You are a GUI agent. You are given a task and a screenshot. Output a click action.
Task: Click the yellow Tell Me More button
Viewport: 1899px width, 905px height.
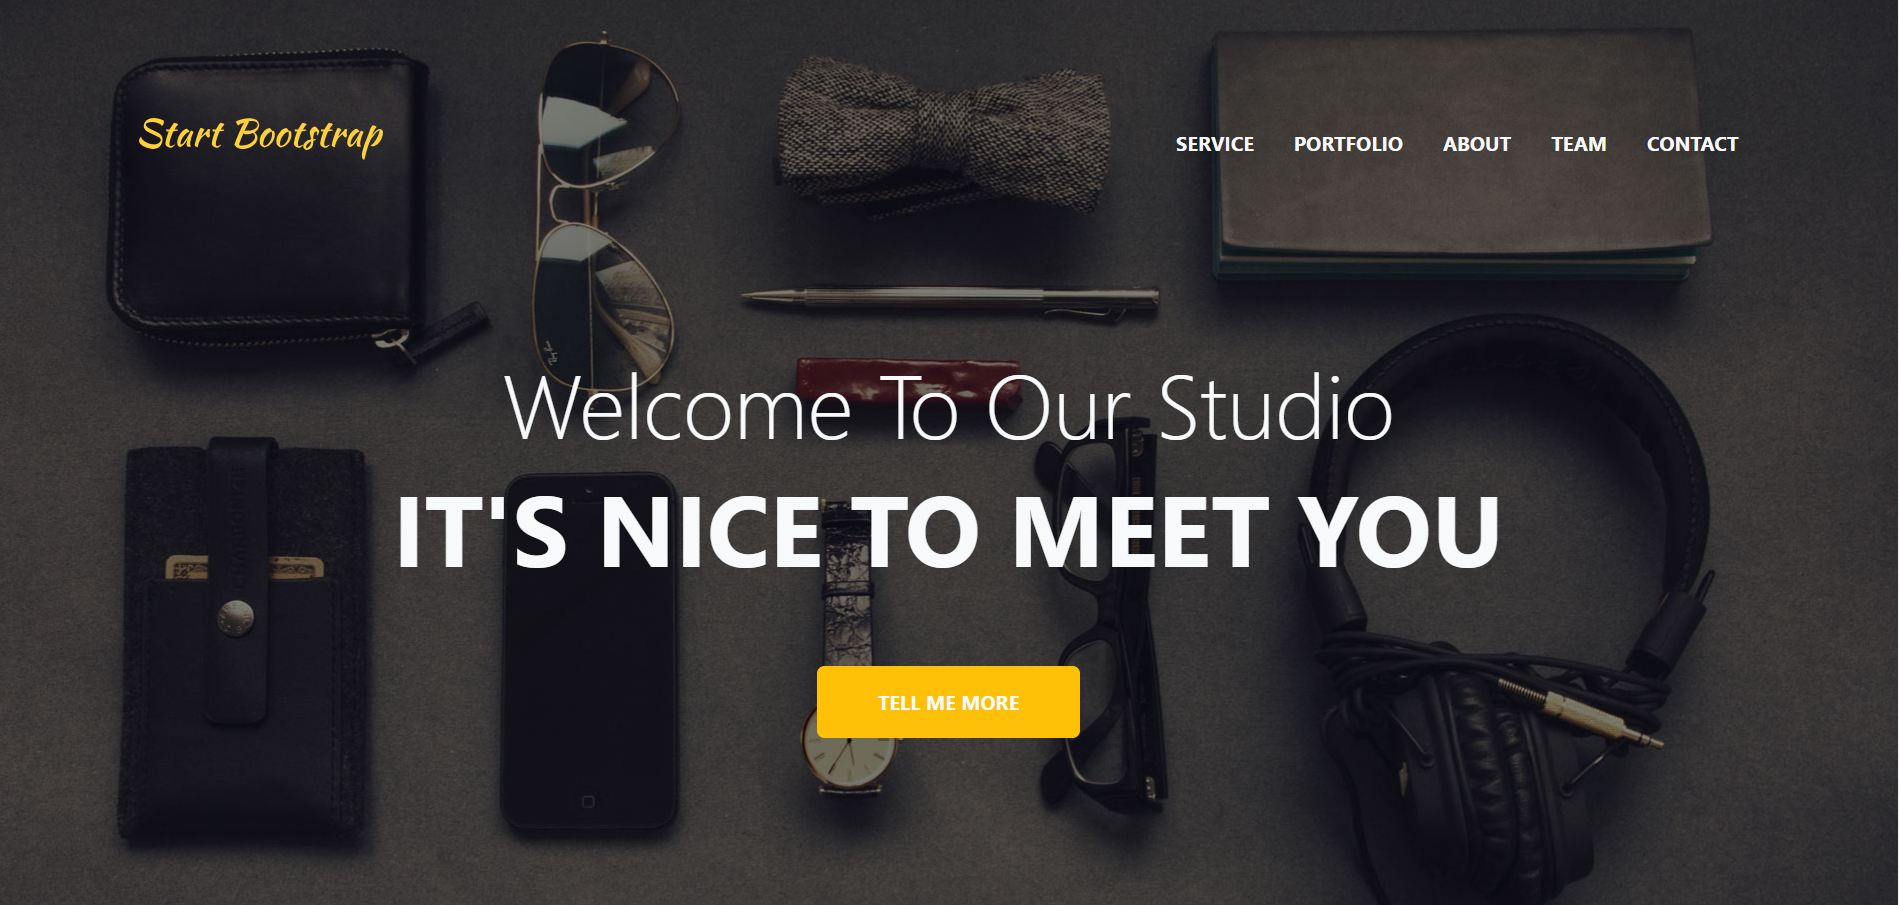[948, 702]
